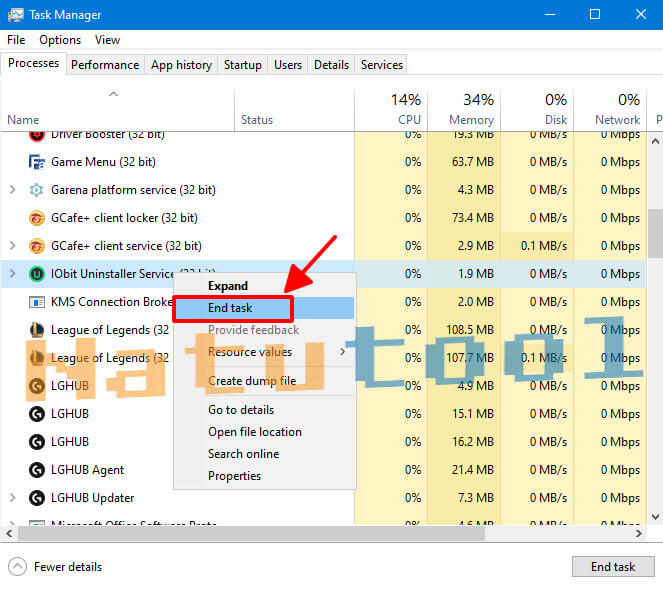Expand the LGHUB Updater group
The image size is (663, 589).
[13, 498]
